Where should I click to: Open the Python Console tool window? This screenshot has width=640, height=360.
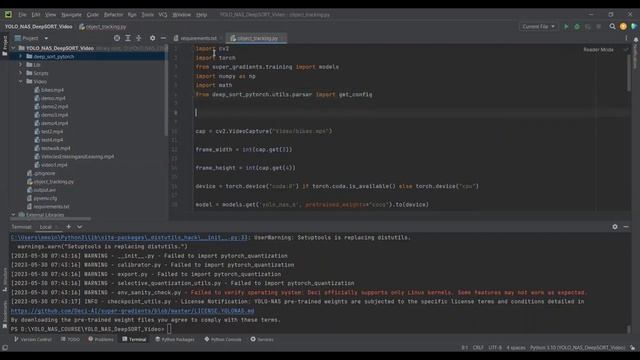tap(223, 339)
